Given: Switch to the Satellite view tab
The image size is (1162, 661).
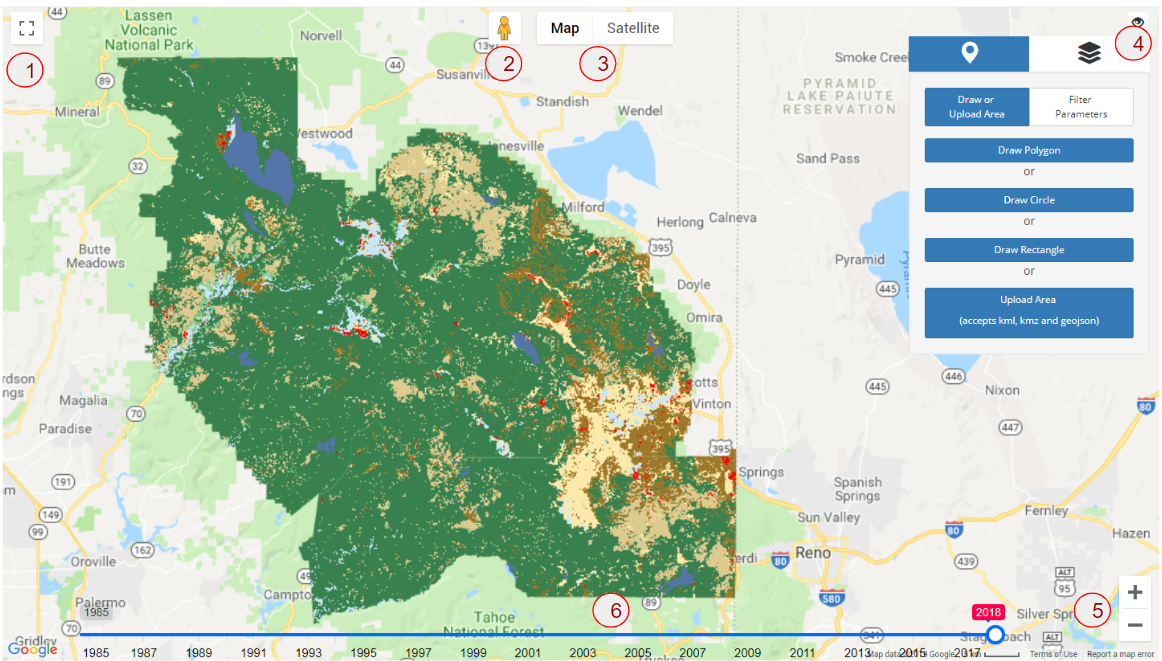Looking at the screenshot, I should [x=633, y=28].
